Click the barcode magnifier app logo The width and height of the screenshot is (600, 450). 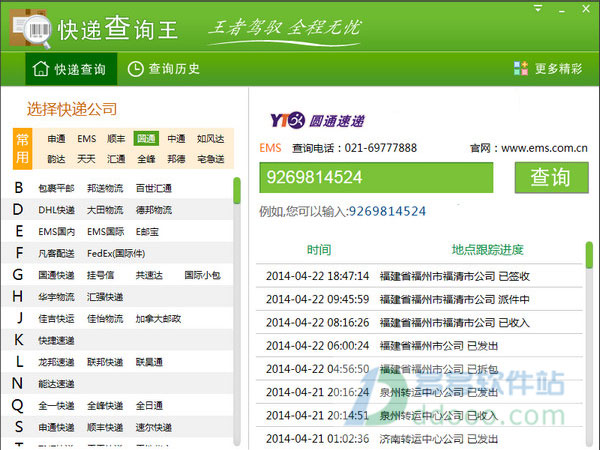tap(31, 29)
